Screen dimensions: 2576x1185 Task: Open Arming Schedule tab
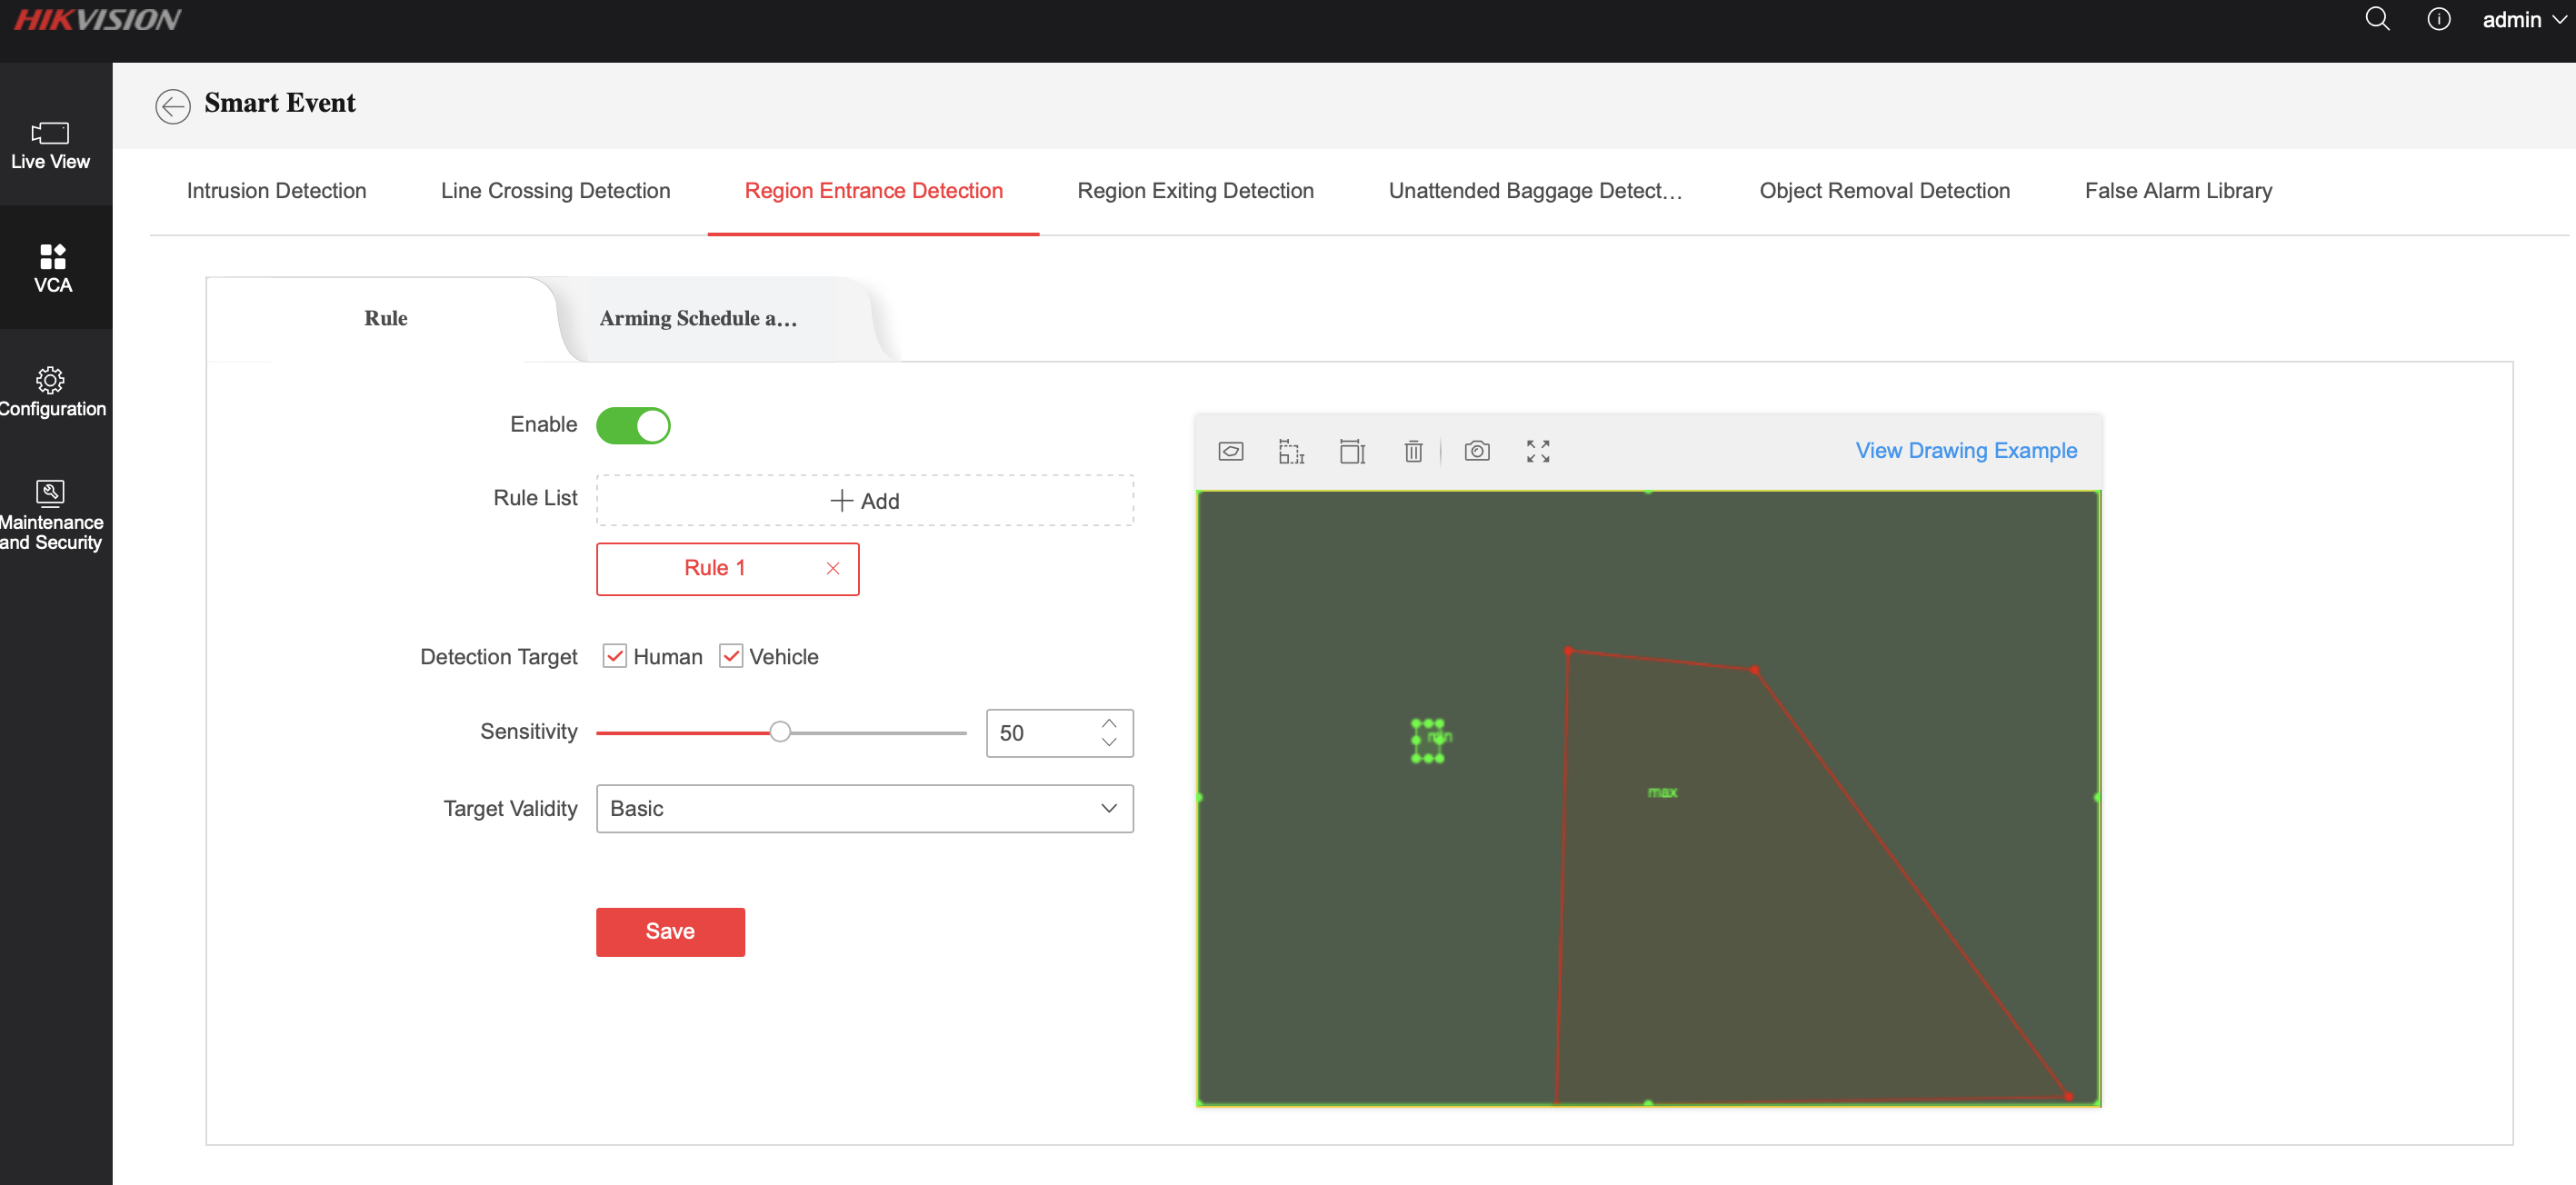tap(697, 318)
